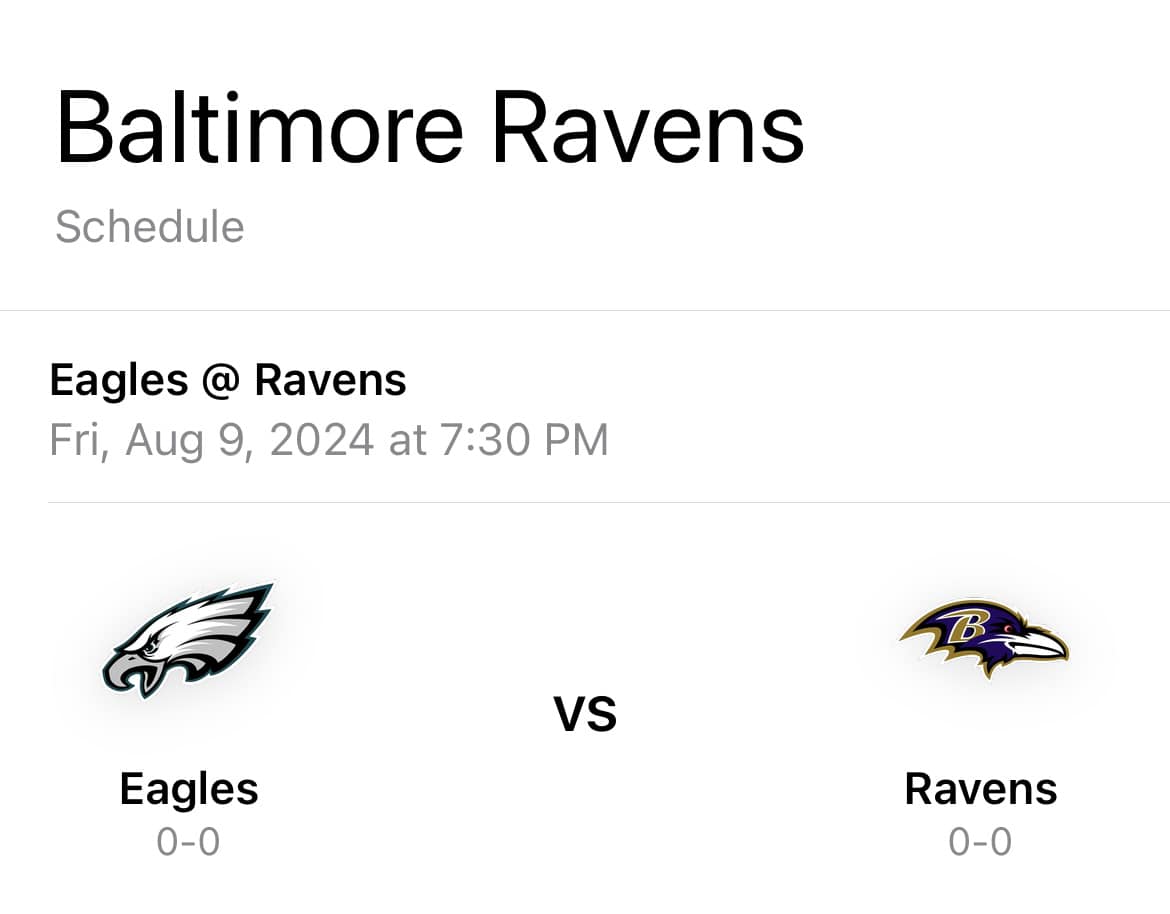Image resolution: width=1170 pixels, height=914 pixels.
Task: Click the word Baltimore in the title
Action: [260, 128]
